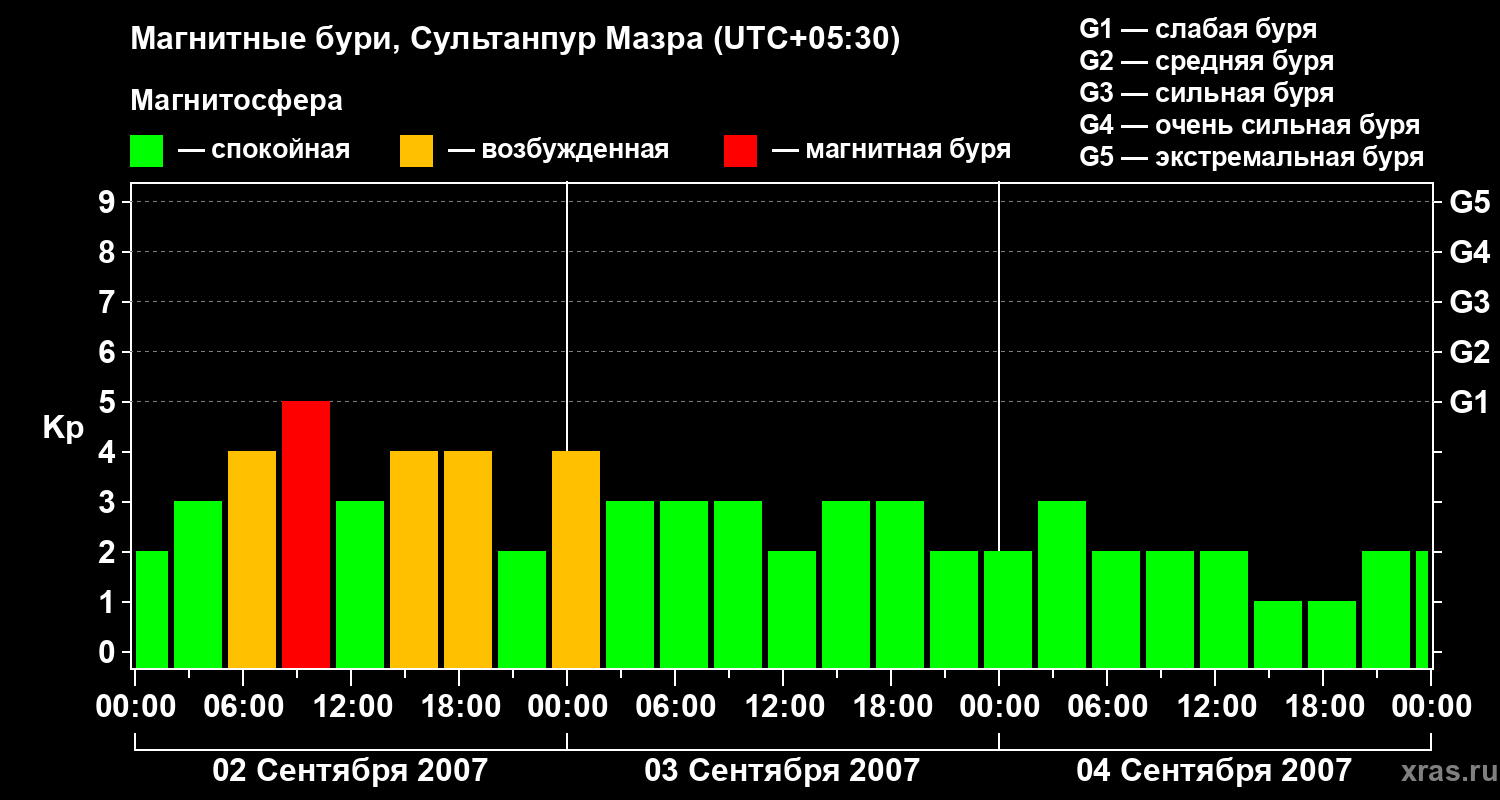Select Kp 3 green bar on 04 Сентября
This screenshot has width=1500, height=800.
[x=1062, y=584]
